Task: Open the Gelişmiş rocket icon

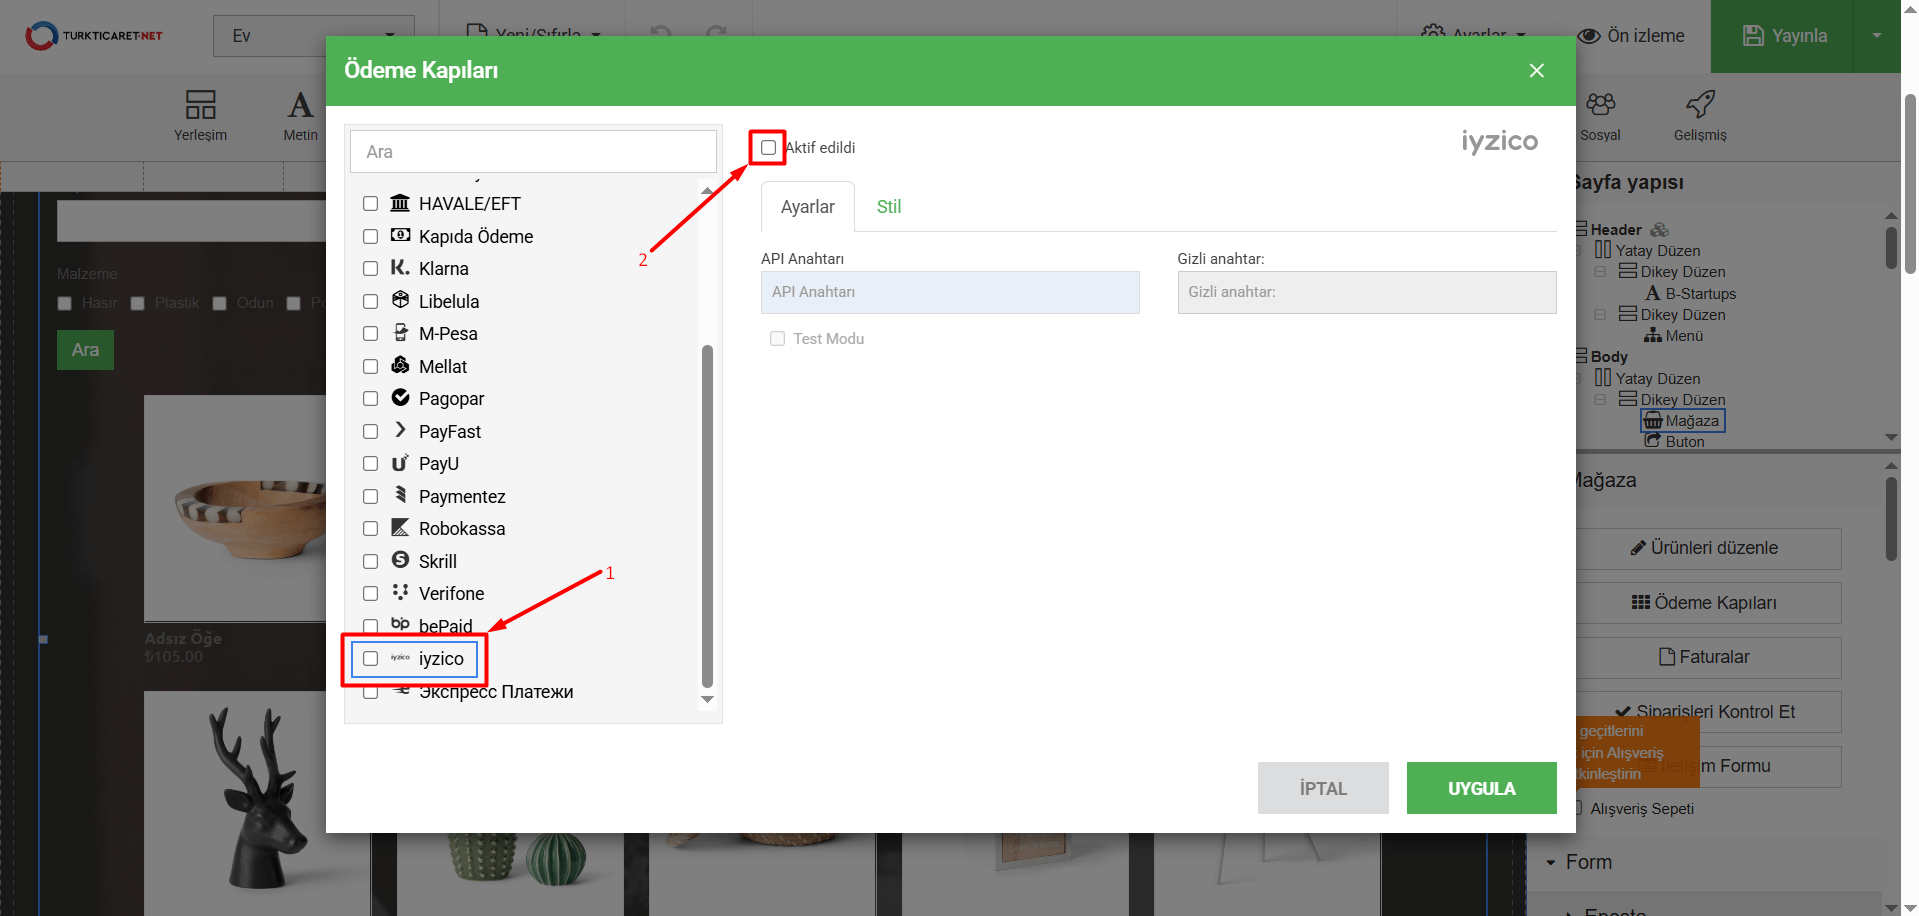Action: coord(1700,105)
